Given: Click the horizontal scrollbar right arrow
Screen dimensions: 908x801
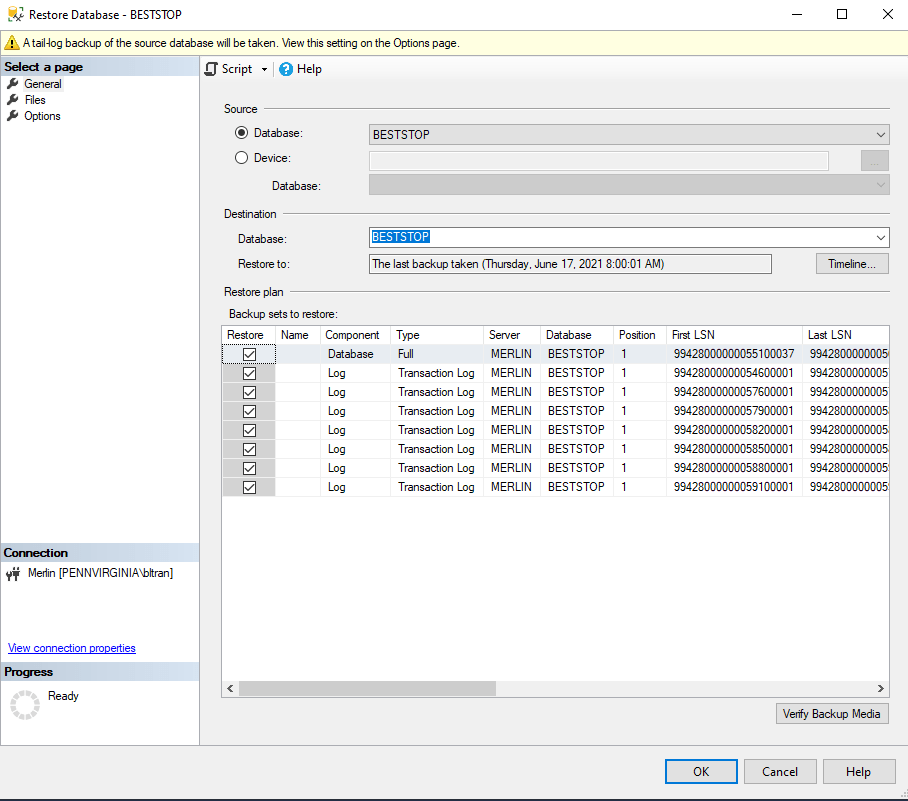Looking at the screenshot, I should tap(881, 689).
